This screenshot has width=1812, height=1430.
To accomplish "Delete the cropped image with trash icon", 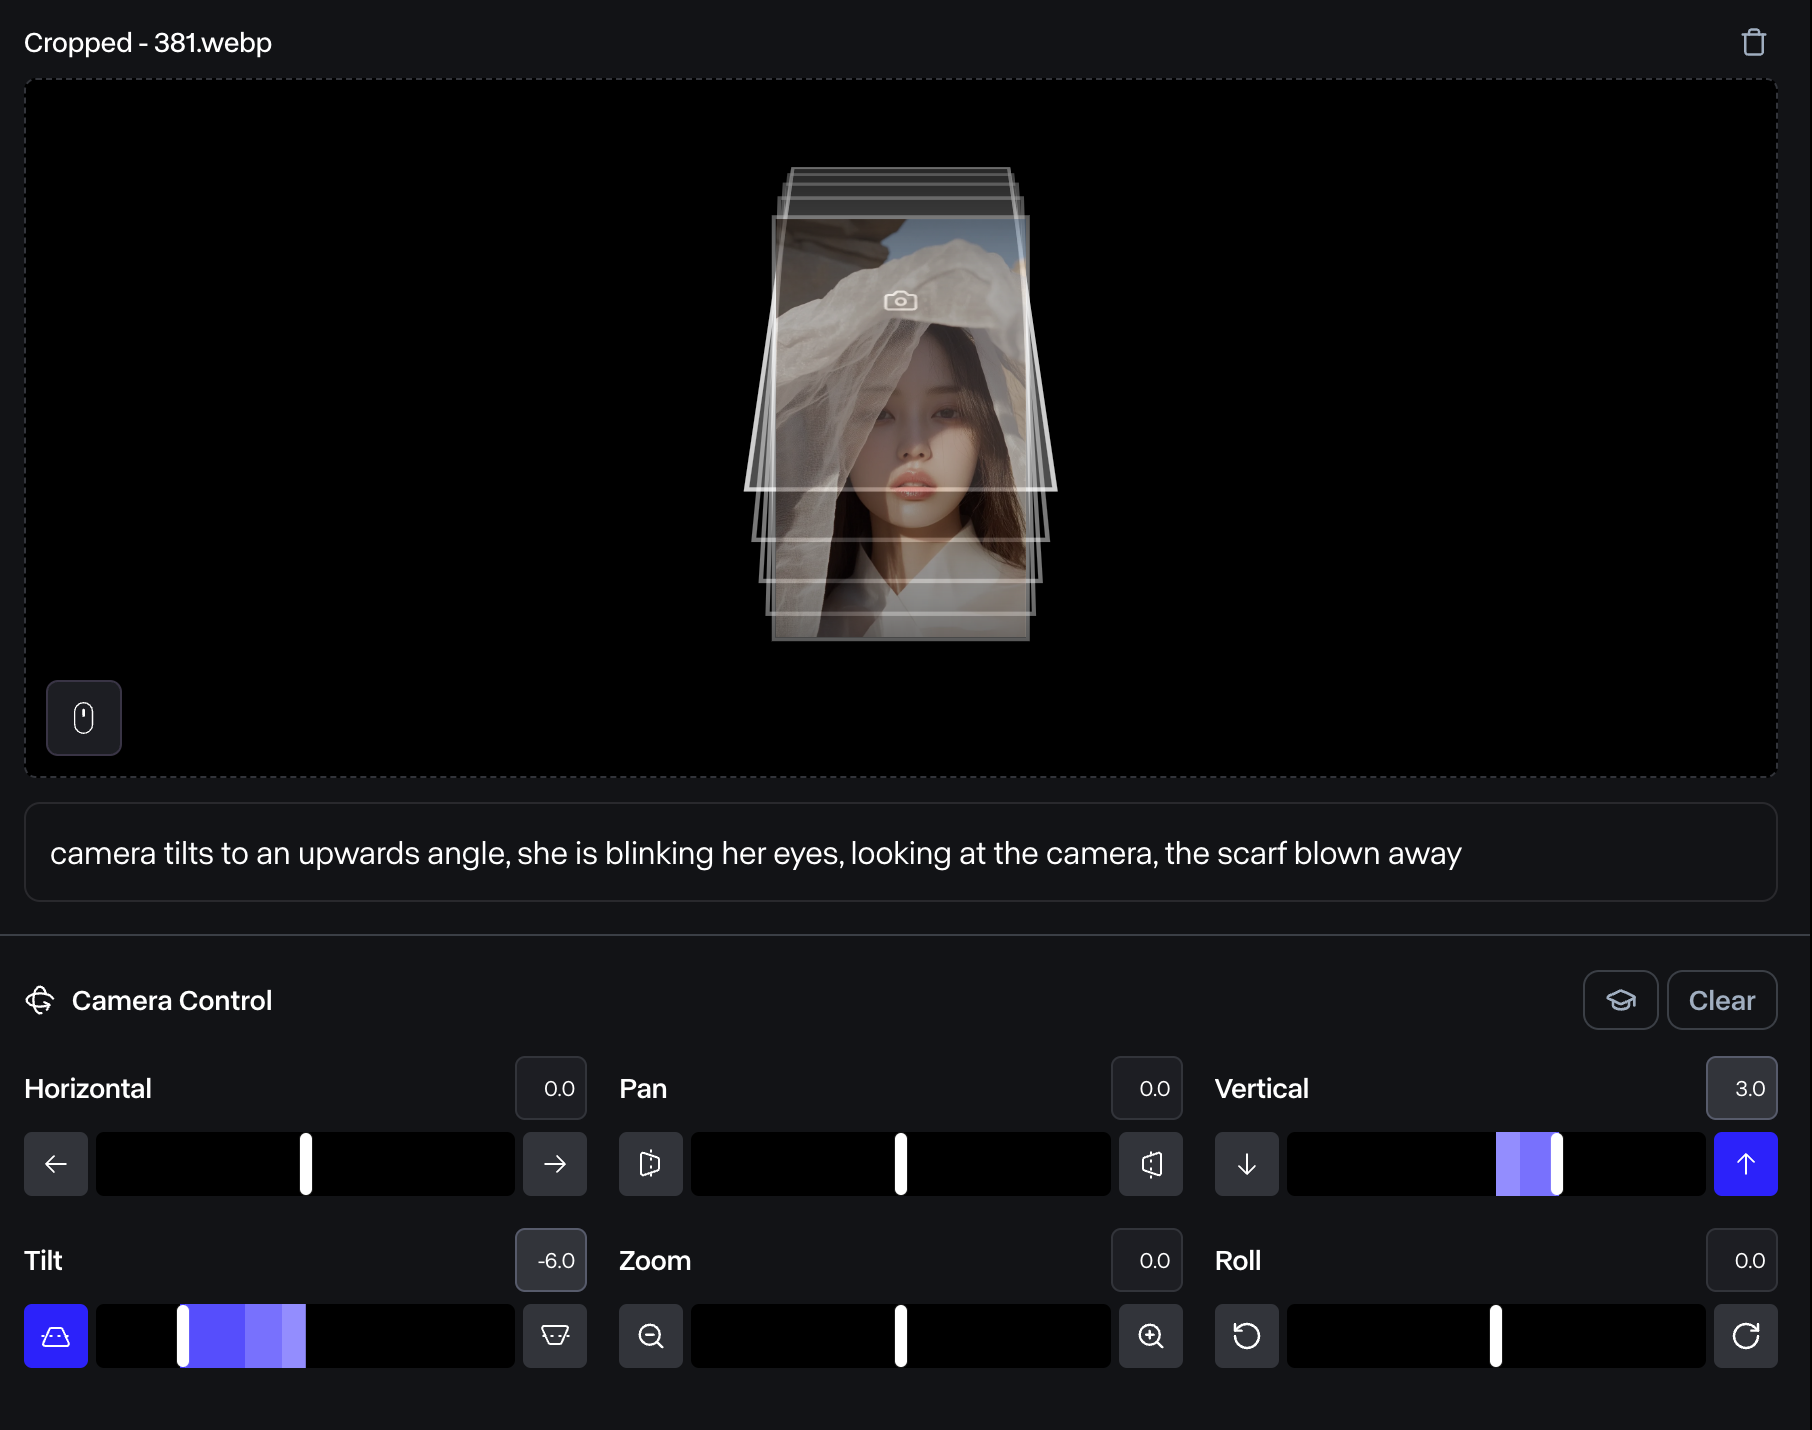I will [x=1753, y=43].
